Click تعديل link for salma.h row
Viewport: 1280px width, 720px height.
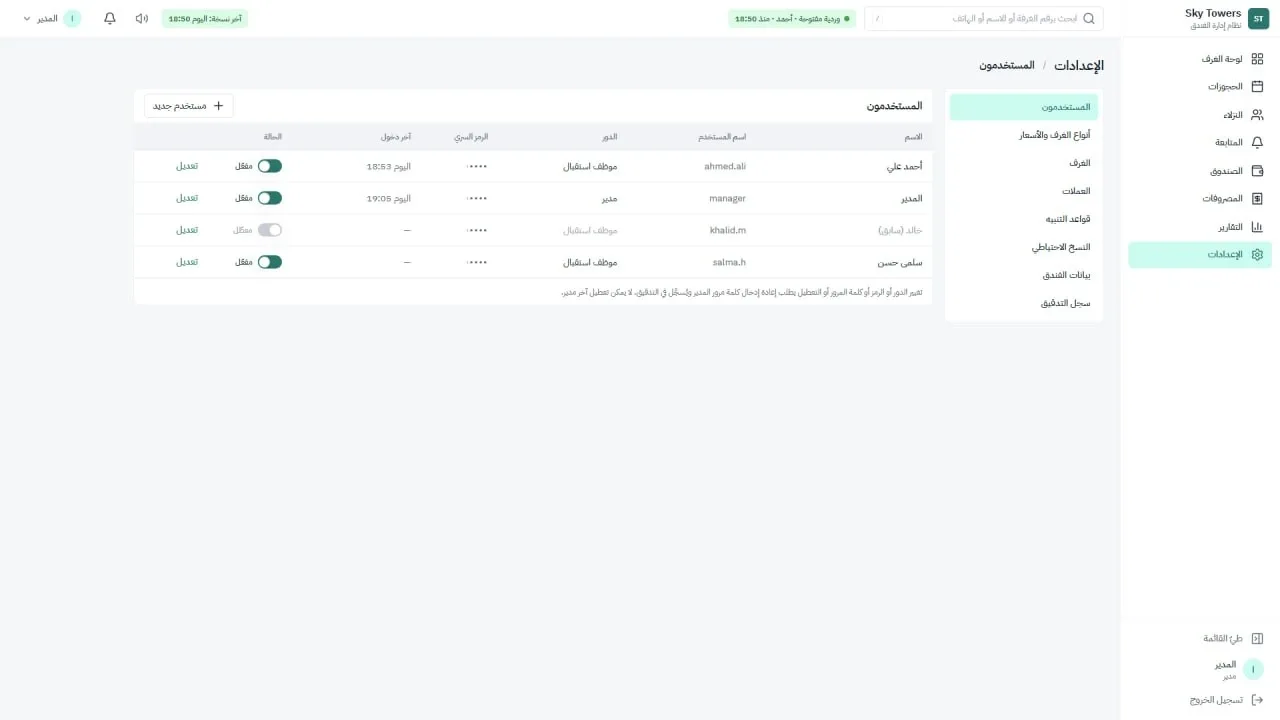click(x=187, y=262)
